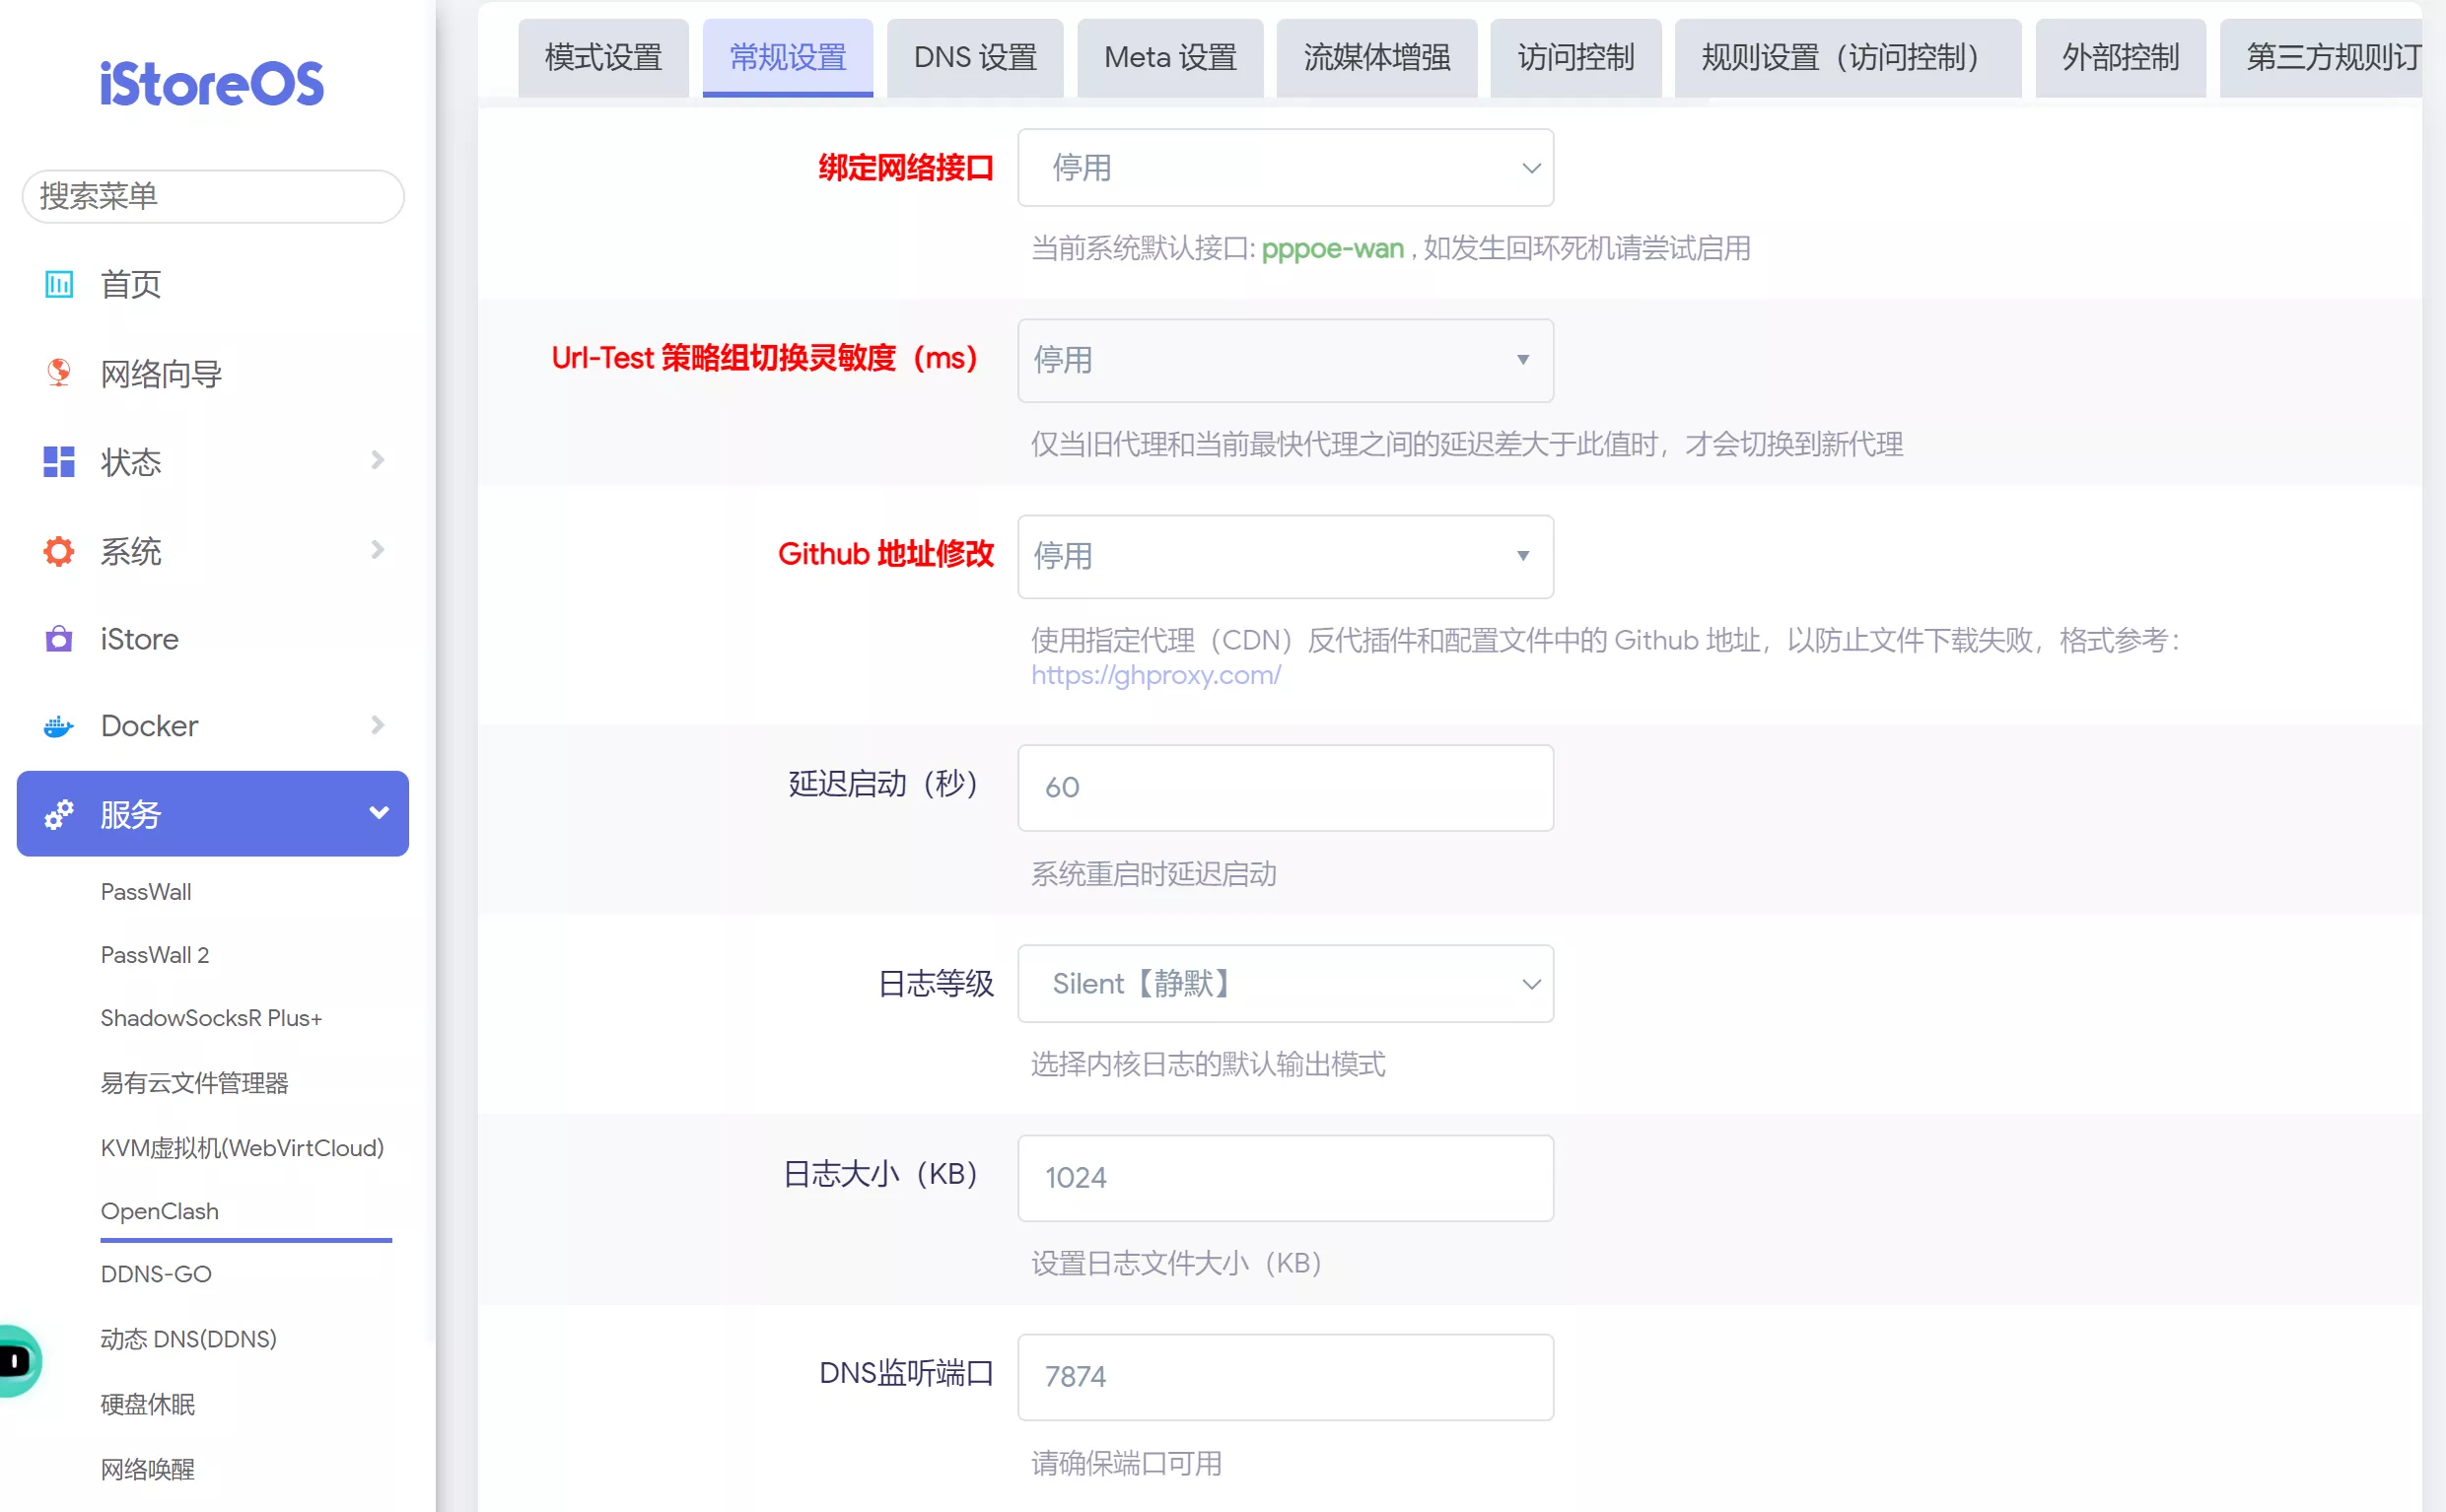Click the floating round widget at left edge
The width and height of the screenshot is (2446, 1512).
coord(18,1361)
